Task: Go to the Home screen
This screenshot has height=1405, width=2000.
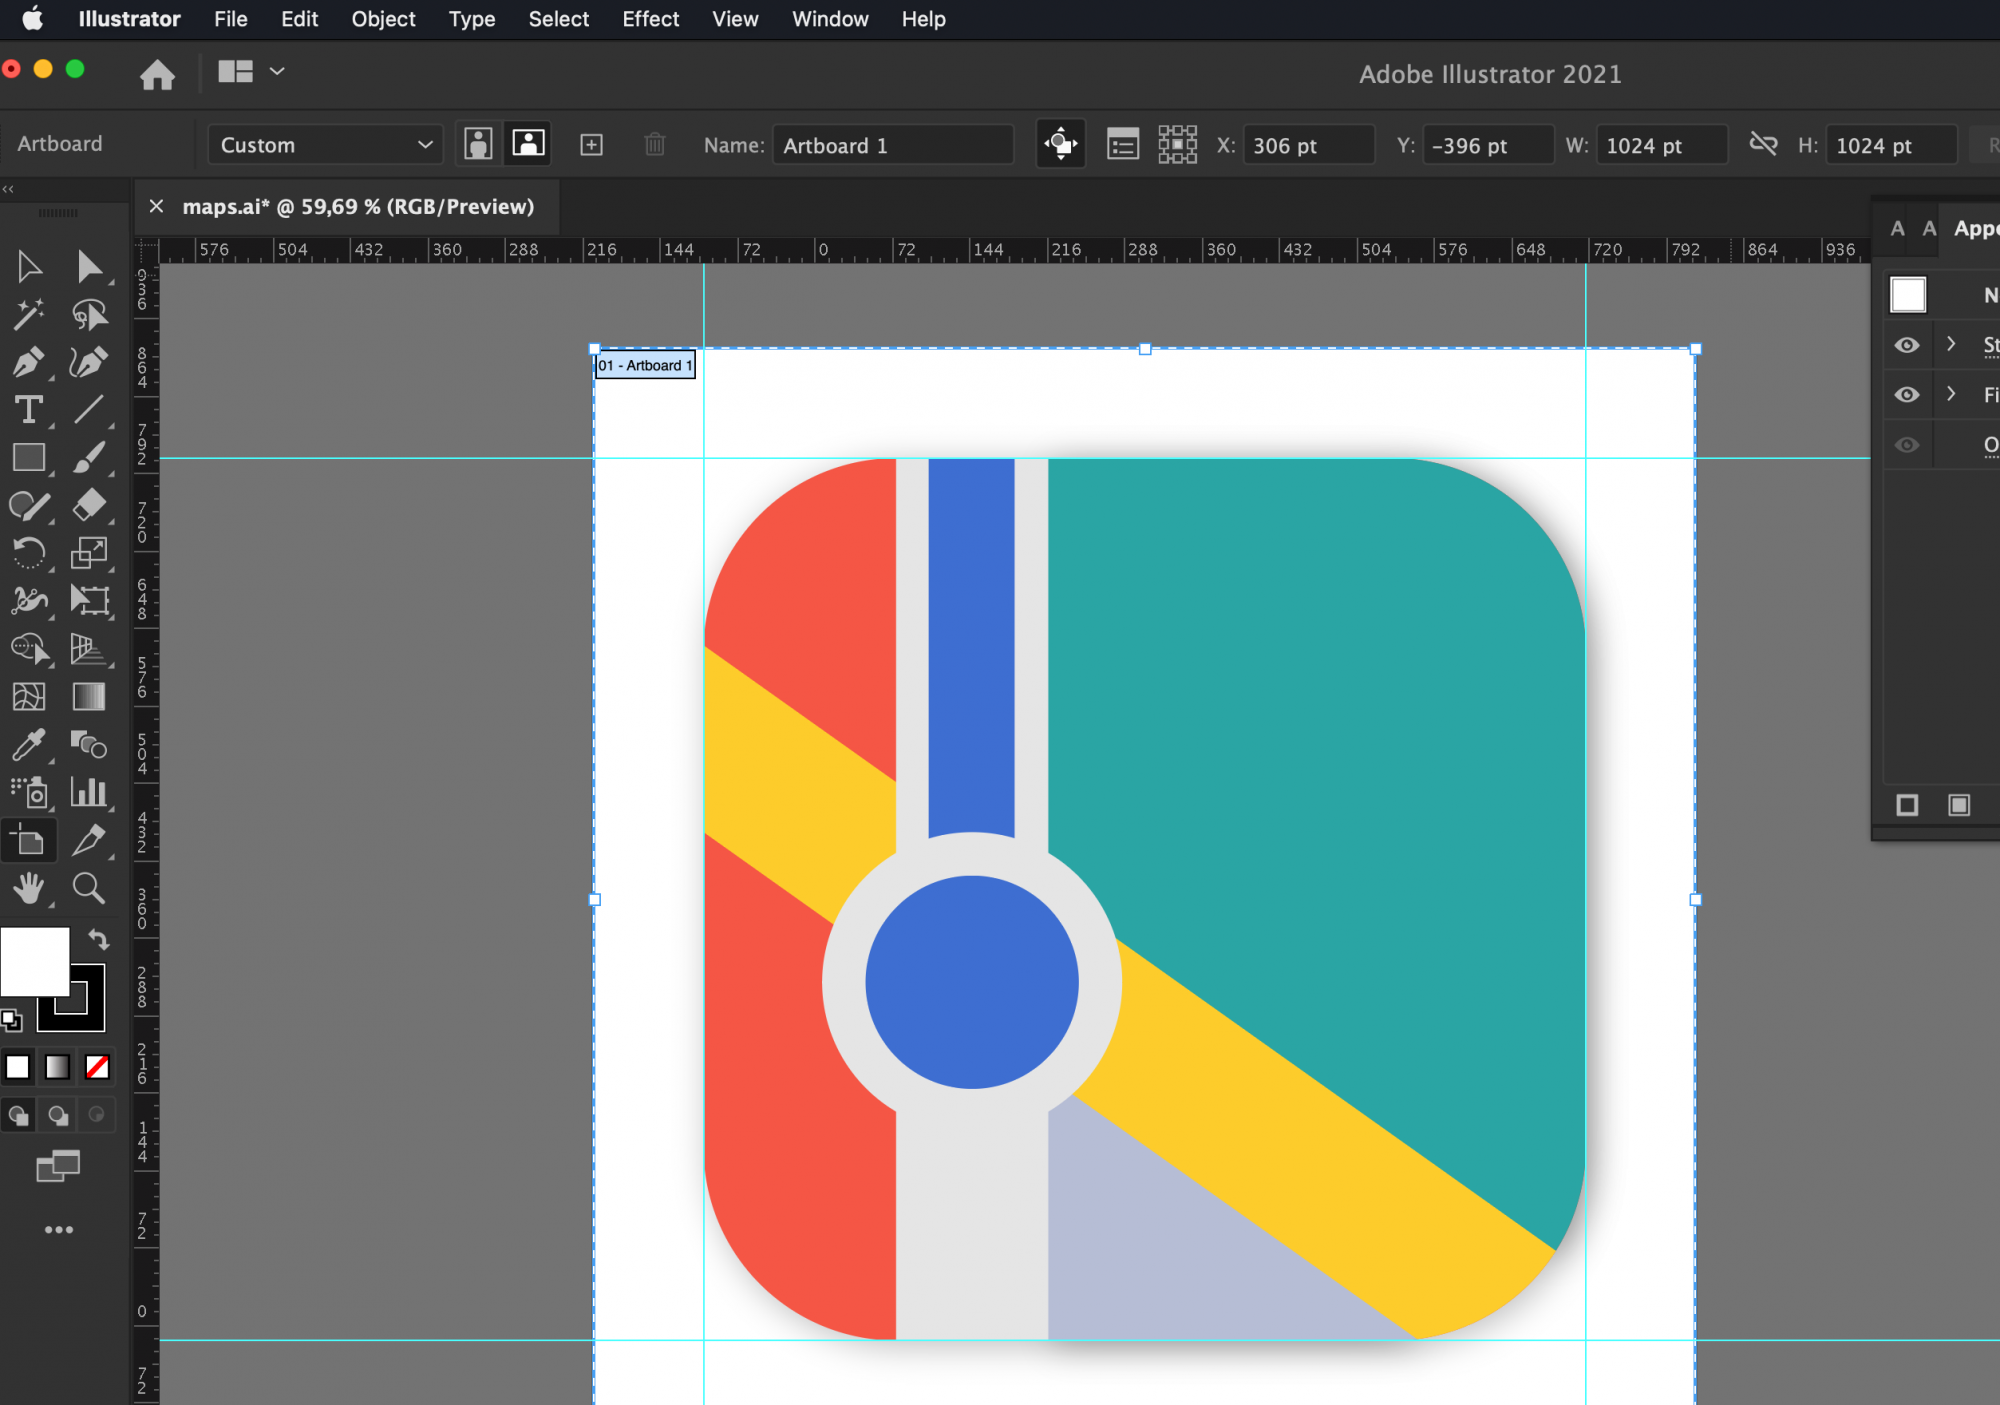Action: click(x=157, y=74)
